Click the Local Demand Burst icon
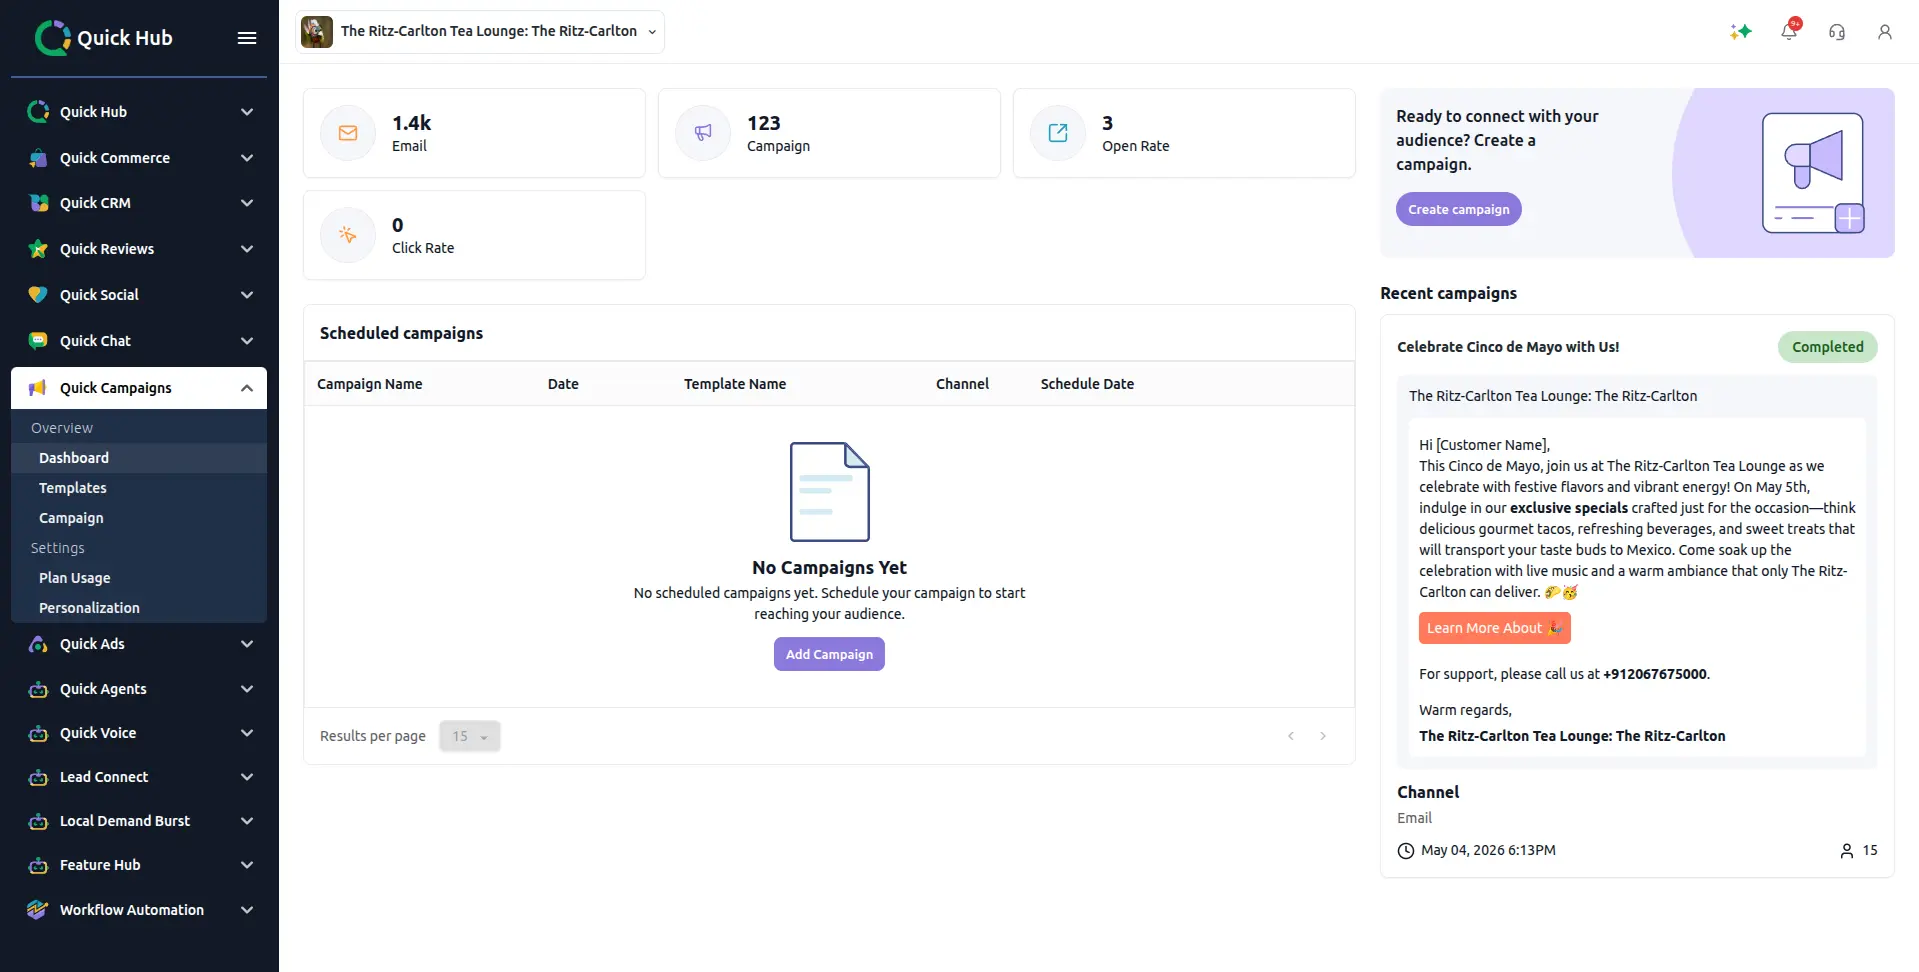The height and width of the screenshot is (972, 1919). coord(38,821)
